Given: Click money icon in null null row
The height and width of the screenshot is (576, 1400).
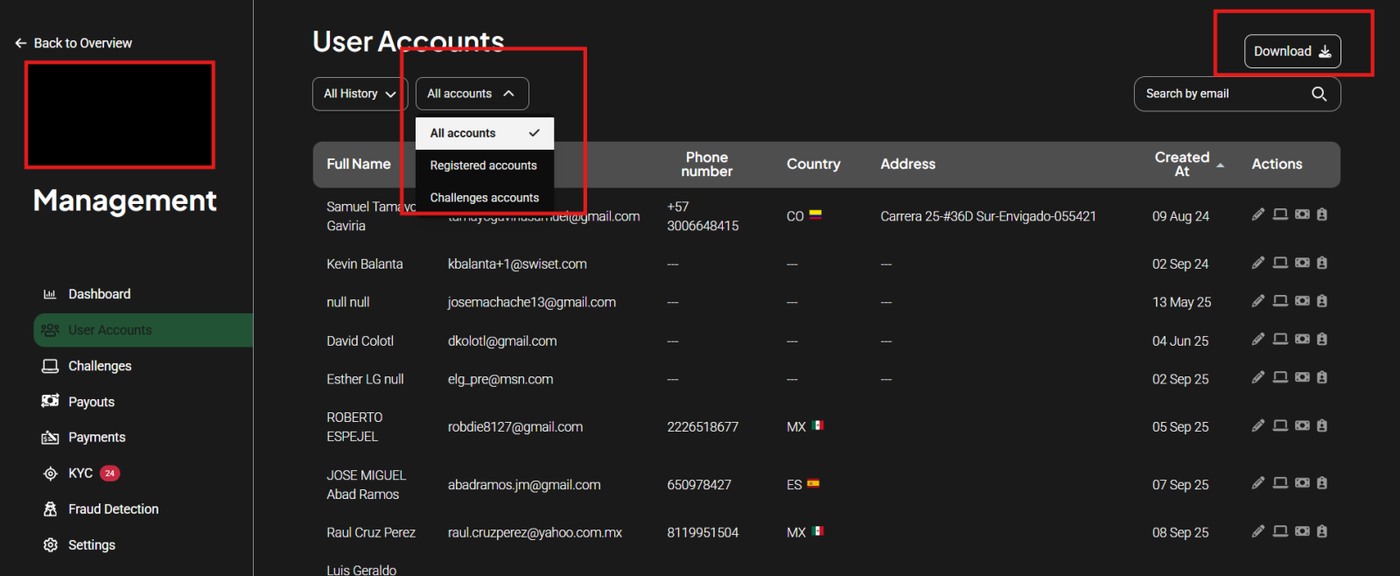Looking at the screenshot, I should coord(1301,301).
